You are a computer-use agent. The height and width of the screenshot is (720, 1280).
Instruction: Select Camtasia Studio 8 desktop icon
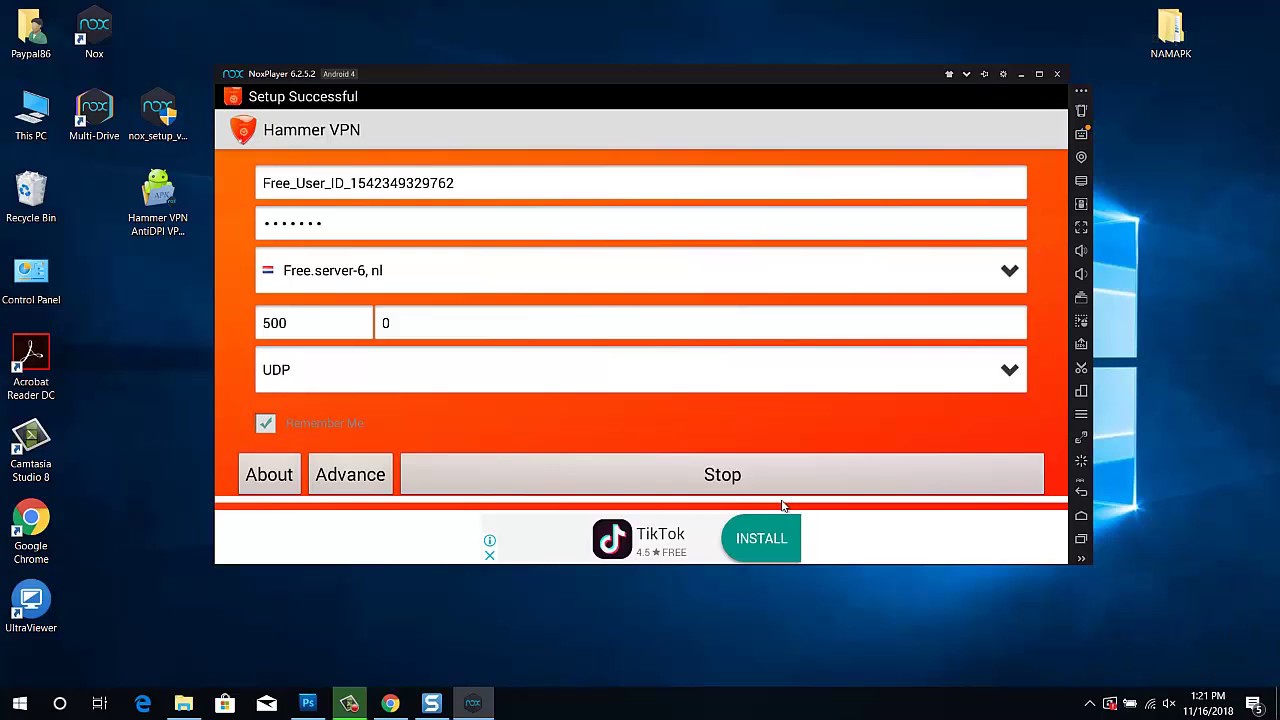tap(31, 450)
